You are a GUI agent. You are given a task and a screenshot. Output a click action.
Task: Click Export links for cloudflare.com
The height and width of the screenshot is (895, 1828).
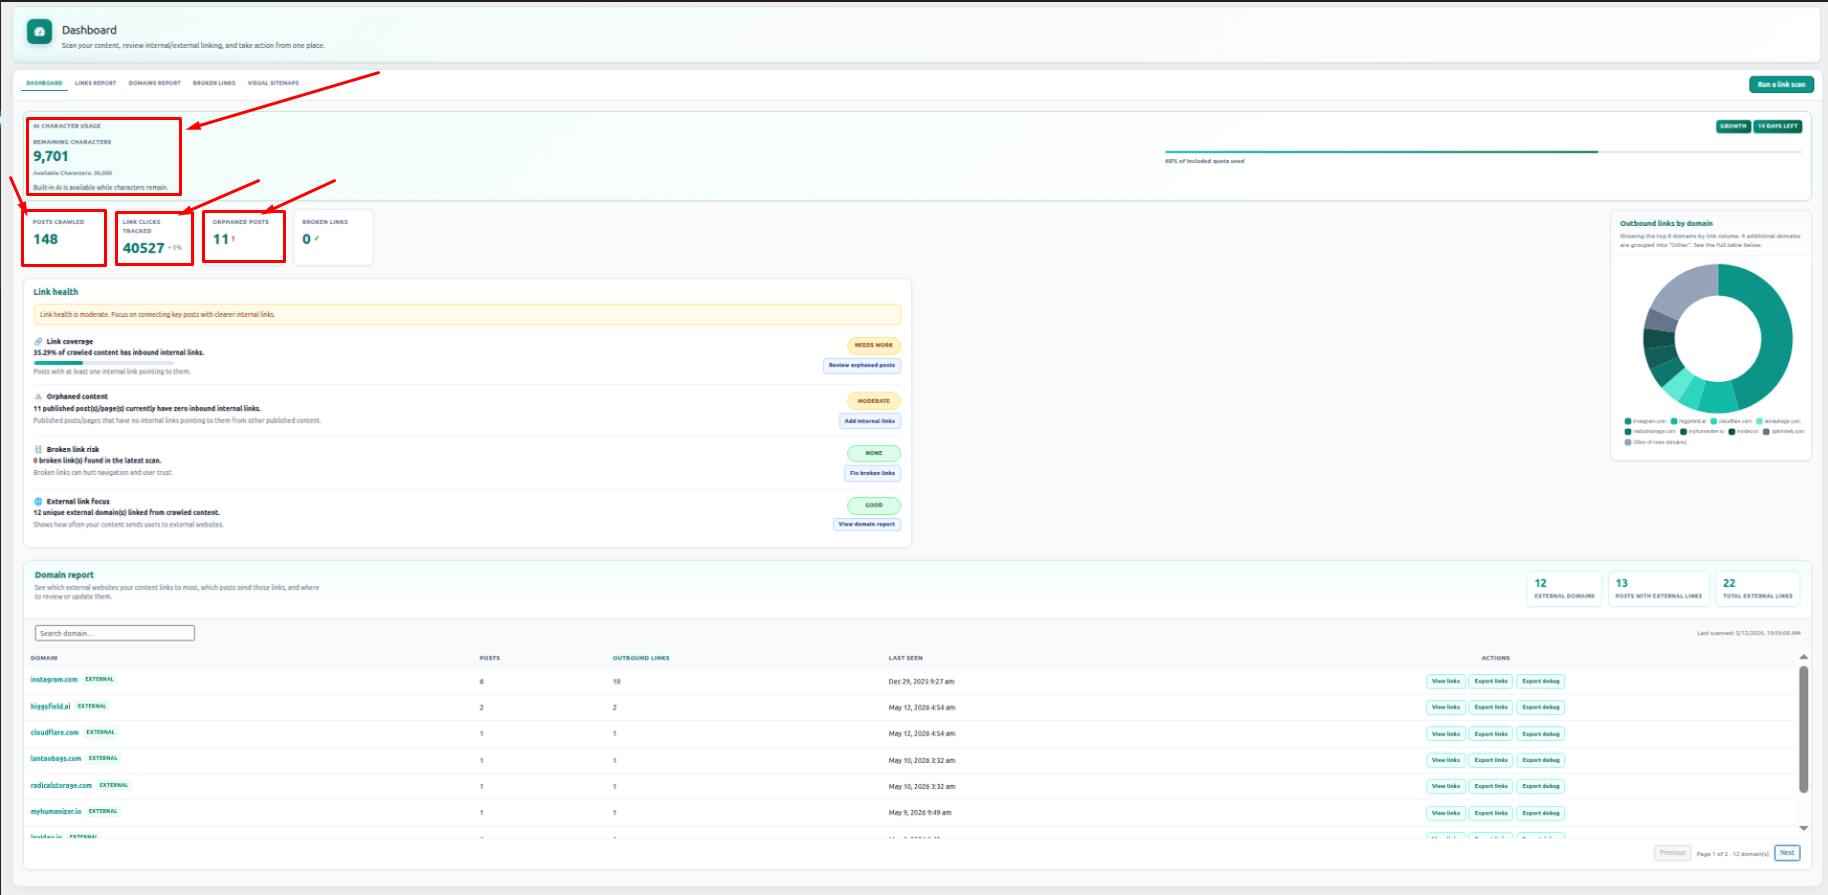[x=1491, y=734]
